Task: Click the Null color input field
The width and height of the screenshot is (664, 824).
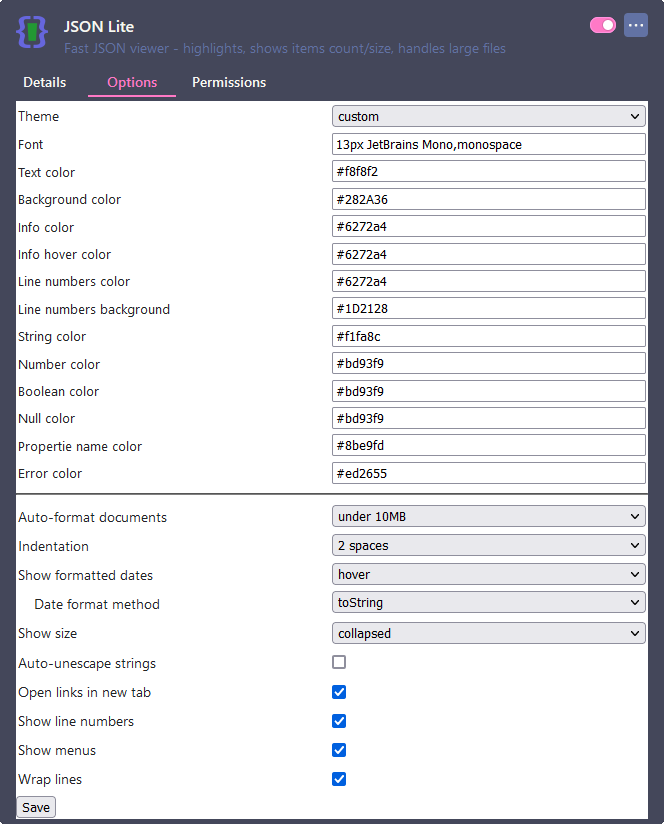Action: 489,418
